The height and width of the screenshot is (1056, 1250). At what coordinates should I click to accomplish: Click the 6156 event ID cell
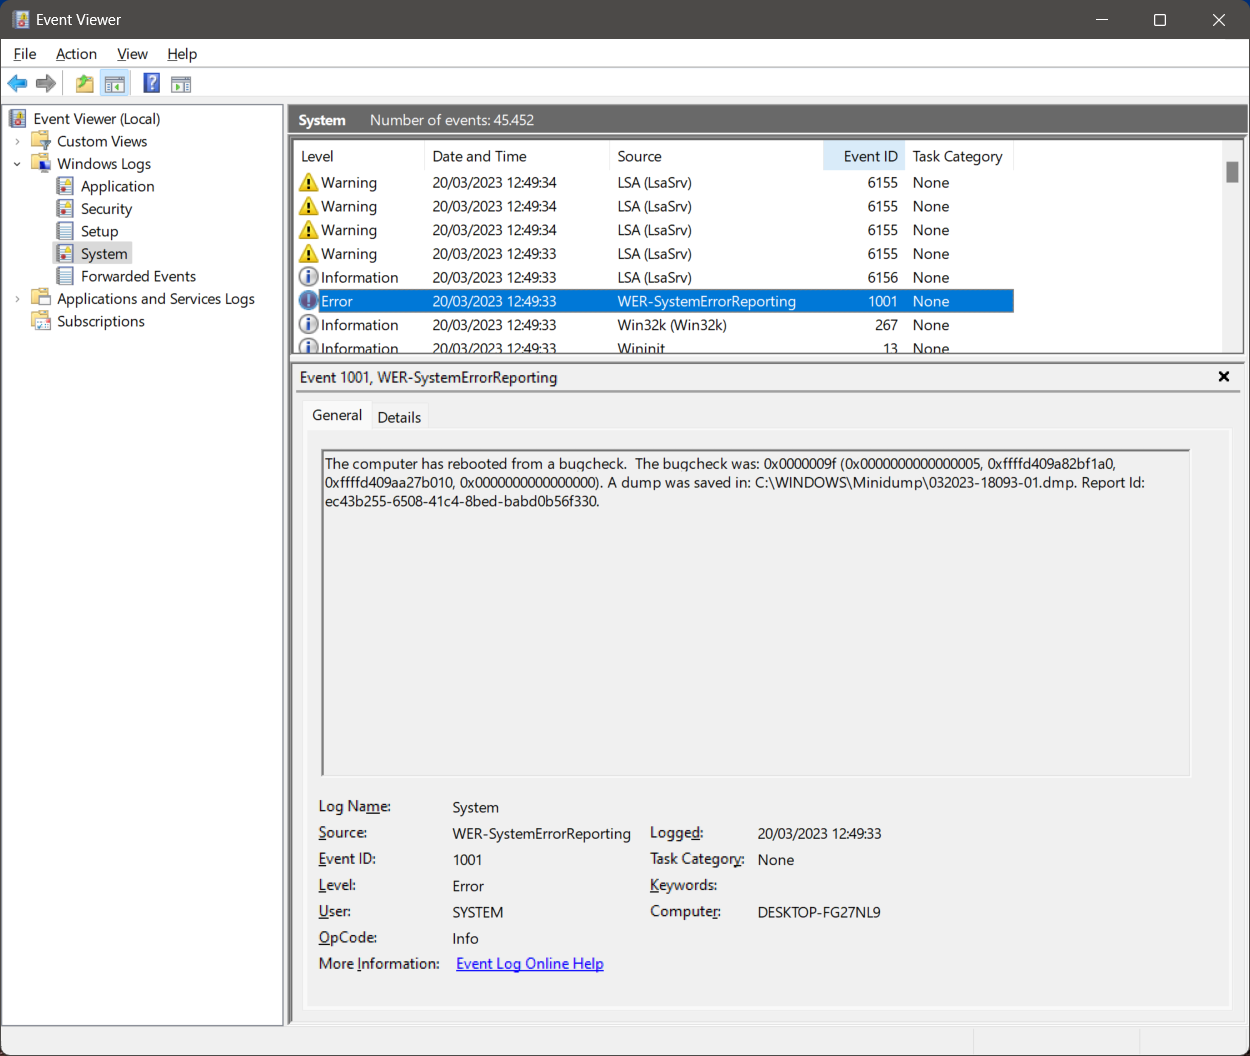click(883, 277)
